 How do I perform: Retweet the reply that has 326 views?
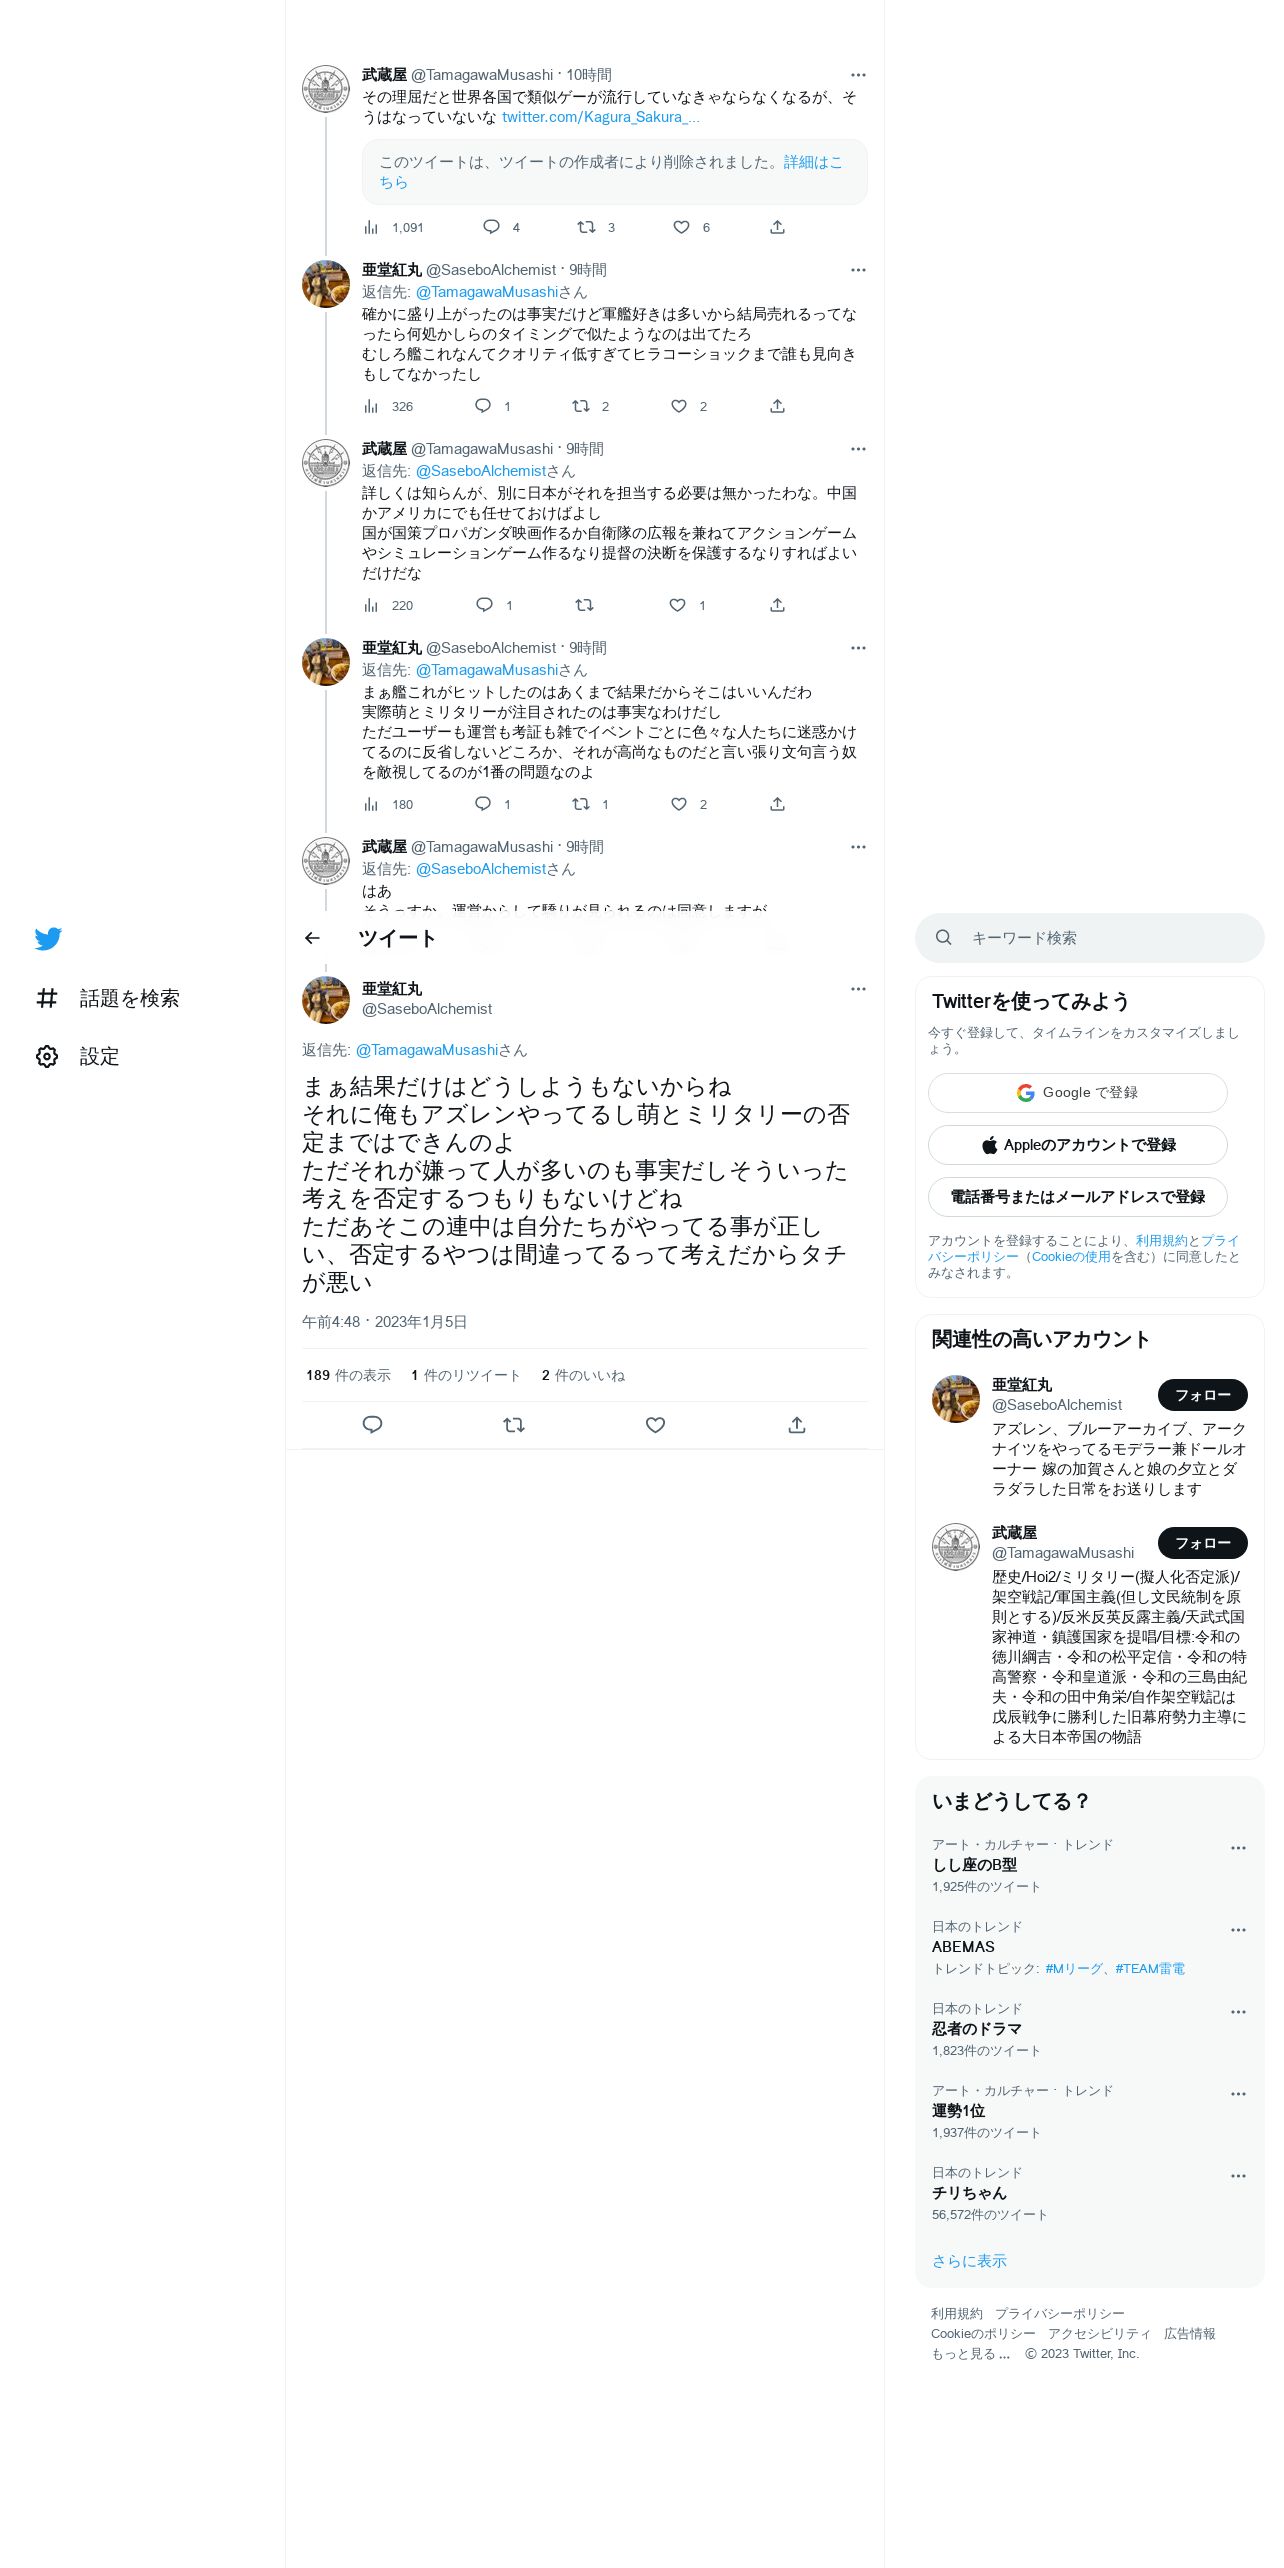581,406
